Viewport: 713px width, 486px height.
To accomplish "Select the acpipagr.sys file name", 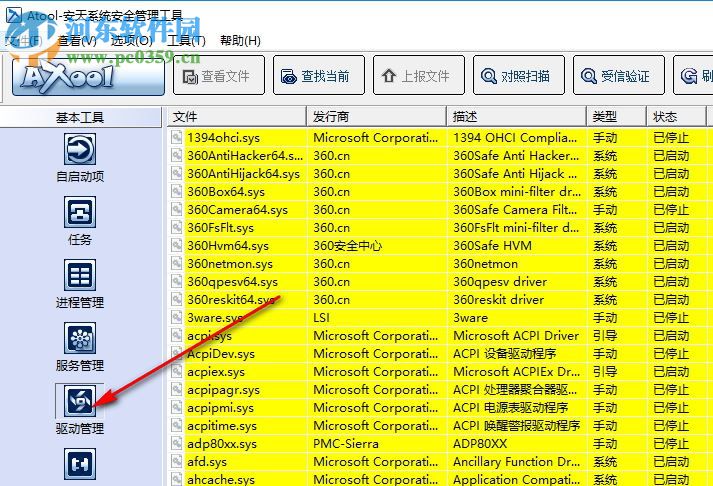I will pos(223,390).
